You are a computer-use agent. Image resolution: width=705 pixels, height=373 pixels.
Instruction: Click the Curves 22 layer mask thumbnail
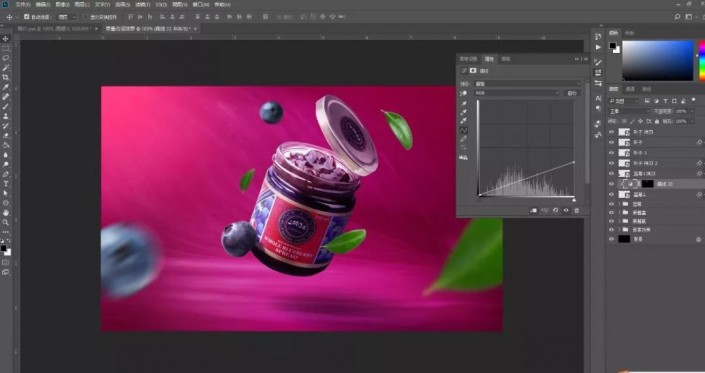tap(647, 184)
